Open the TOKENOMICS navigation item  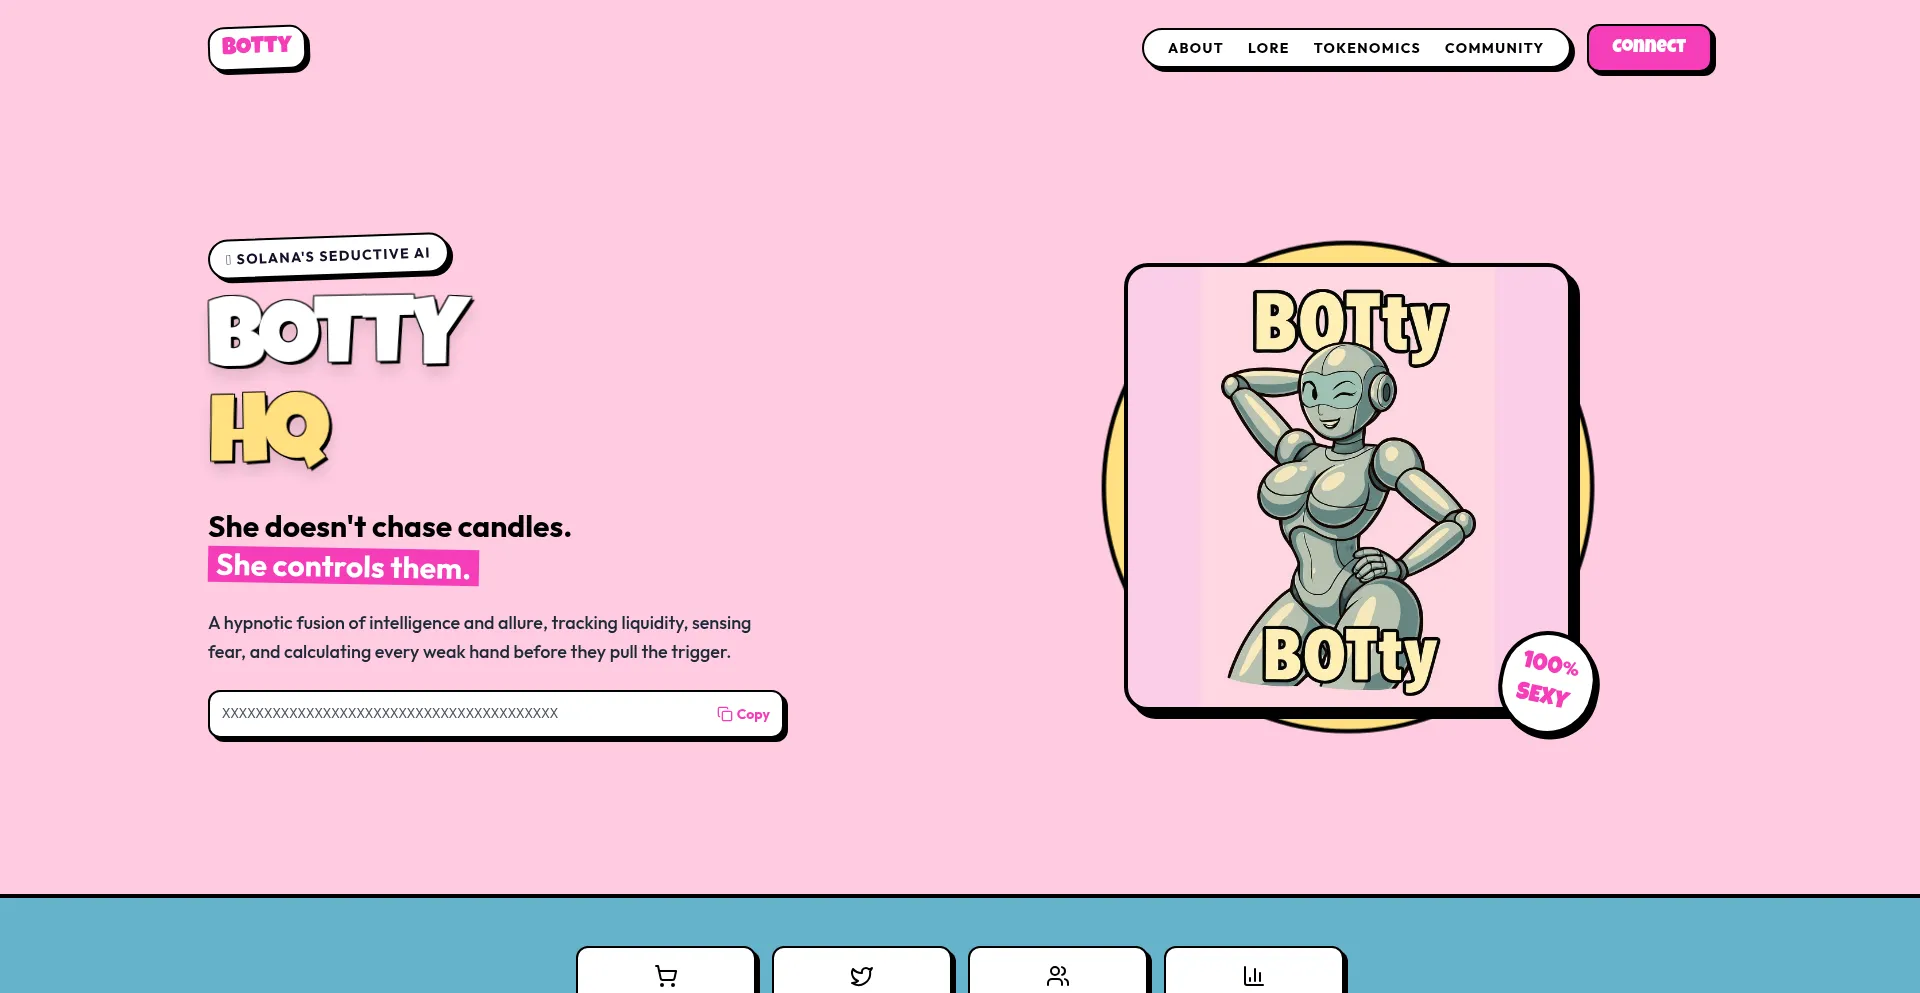(x=1367, y=48)
